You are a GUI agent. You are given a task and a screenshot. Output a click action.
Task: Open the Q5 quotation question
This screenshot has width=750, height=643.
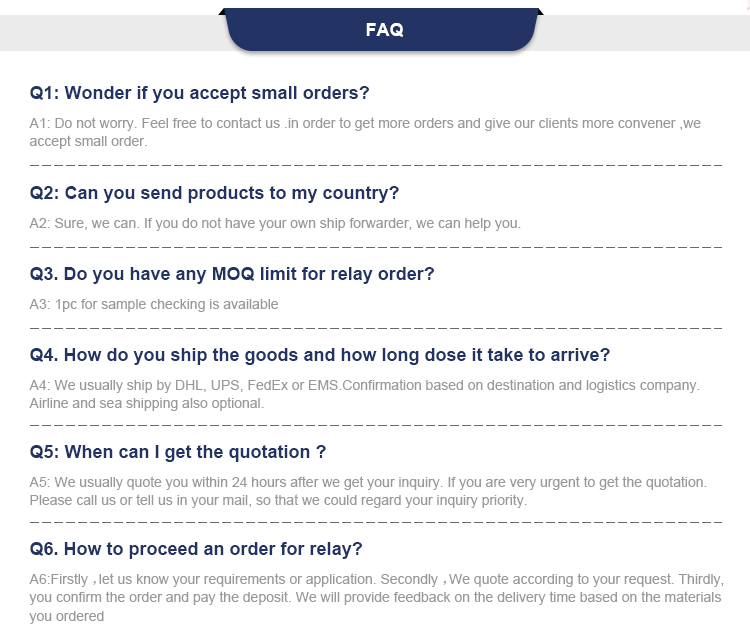178,452
